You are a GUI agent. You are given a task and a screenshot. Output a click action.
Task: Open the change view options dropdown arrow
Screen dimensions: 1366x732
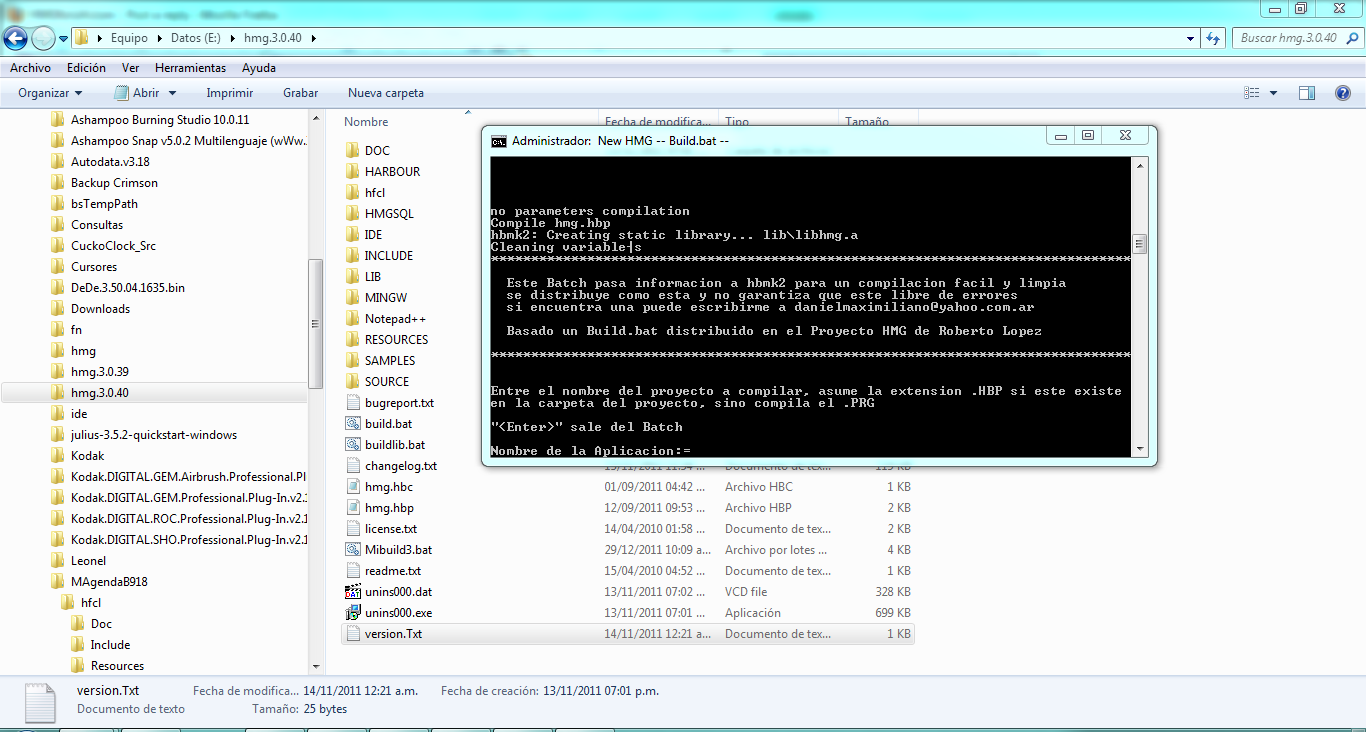[x=1273, y=93]
